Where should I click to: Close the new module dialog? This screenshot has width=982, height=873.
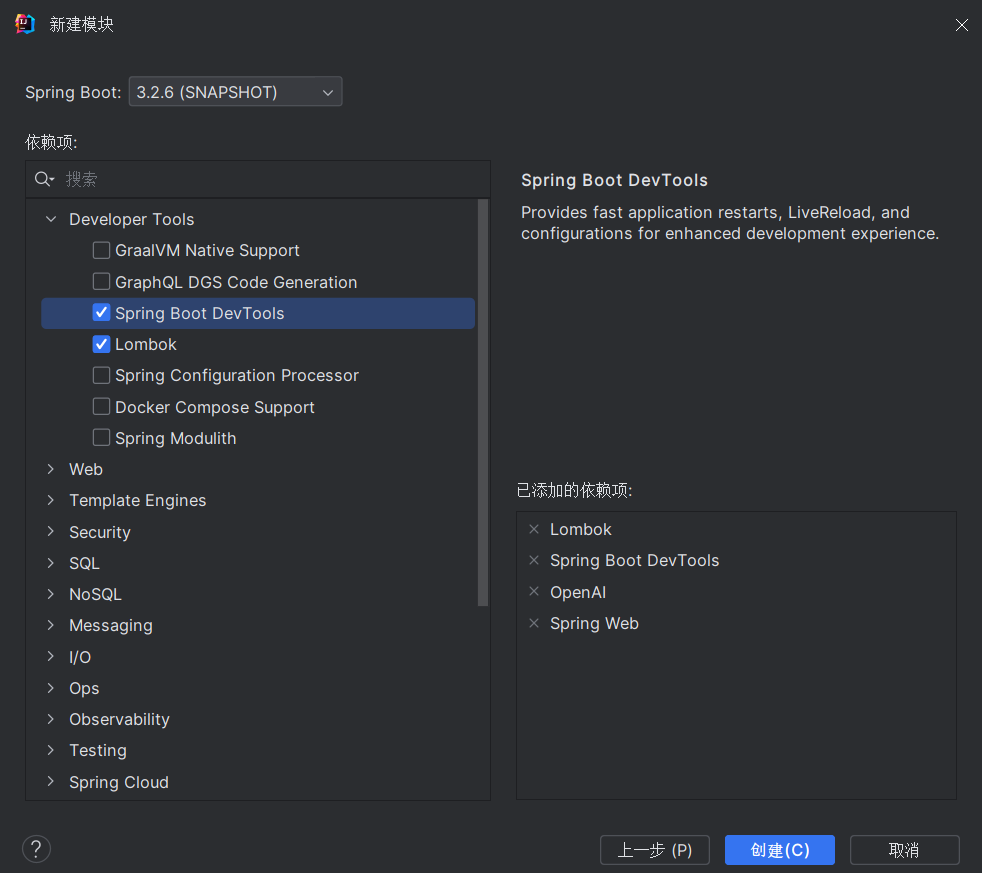click(961, 24)
